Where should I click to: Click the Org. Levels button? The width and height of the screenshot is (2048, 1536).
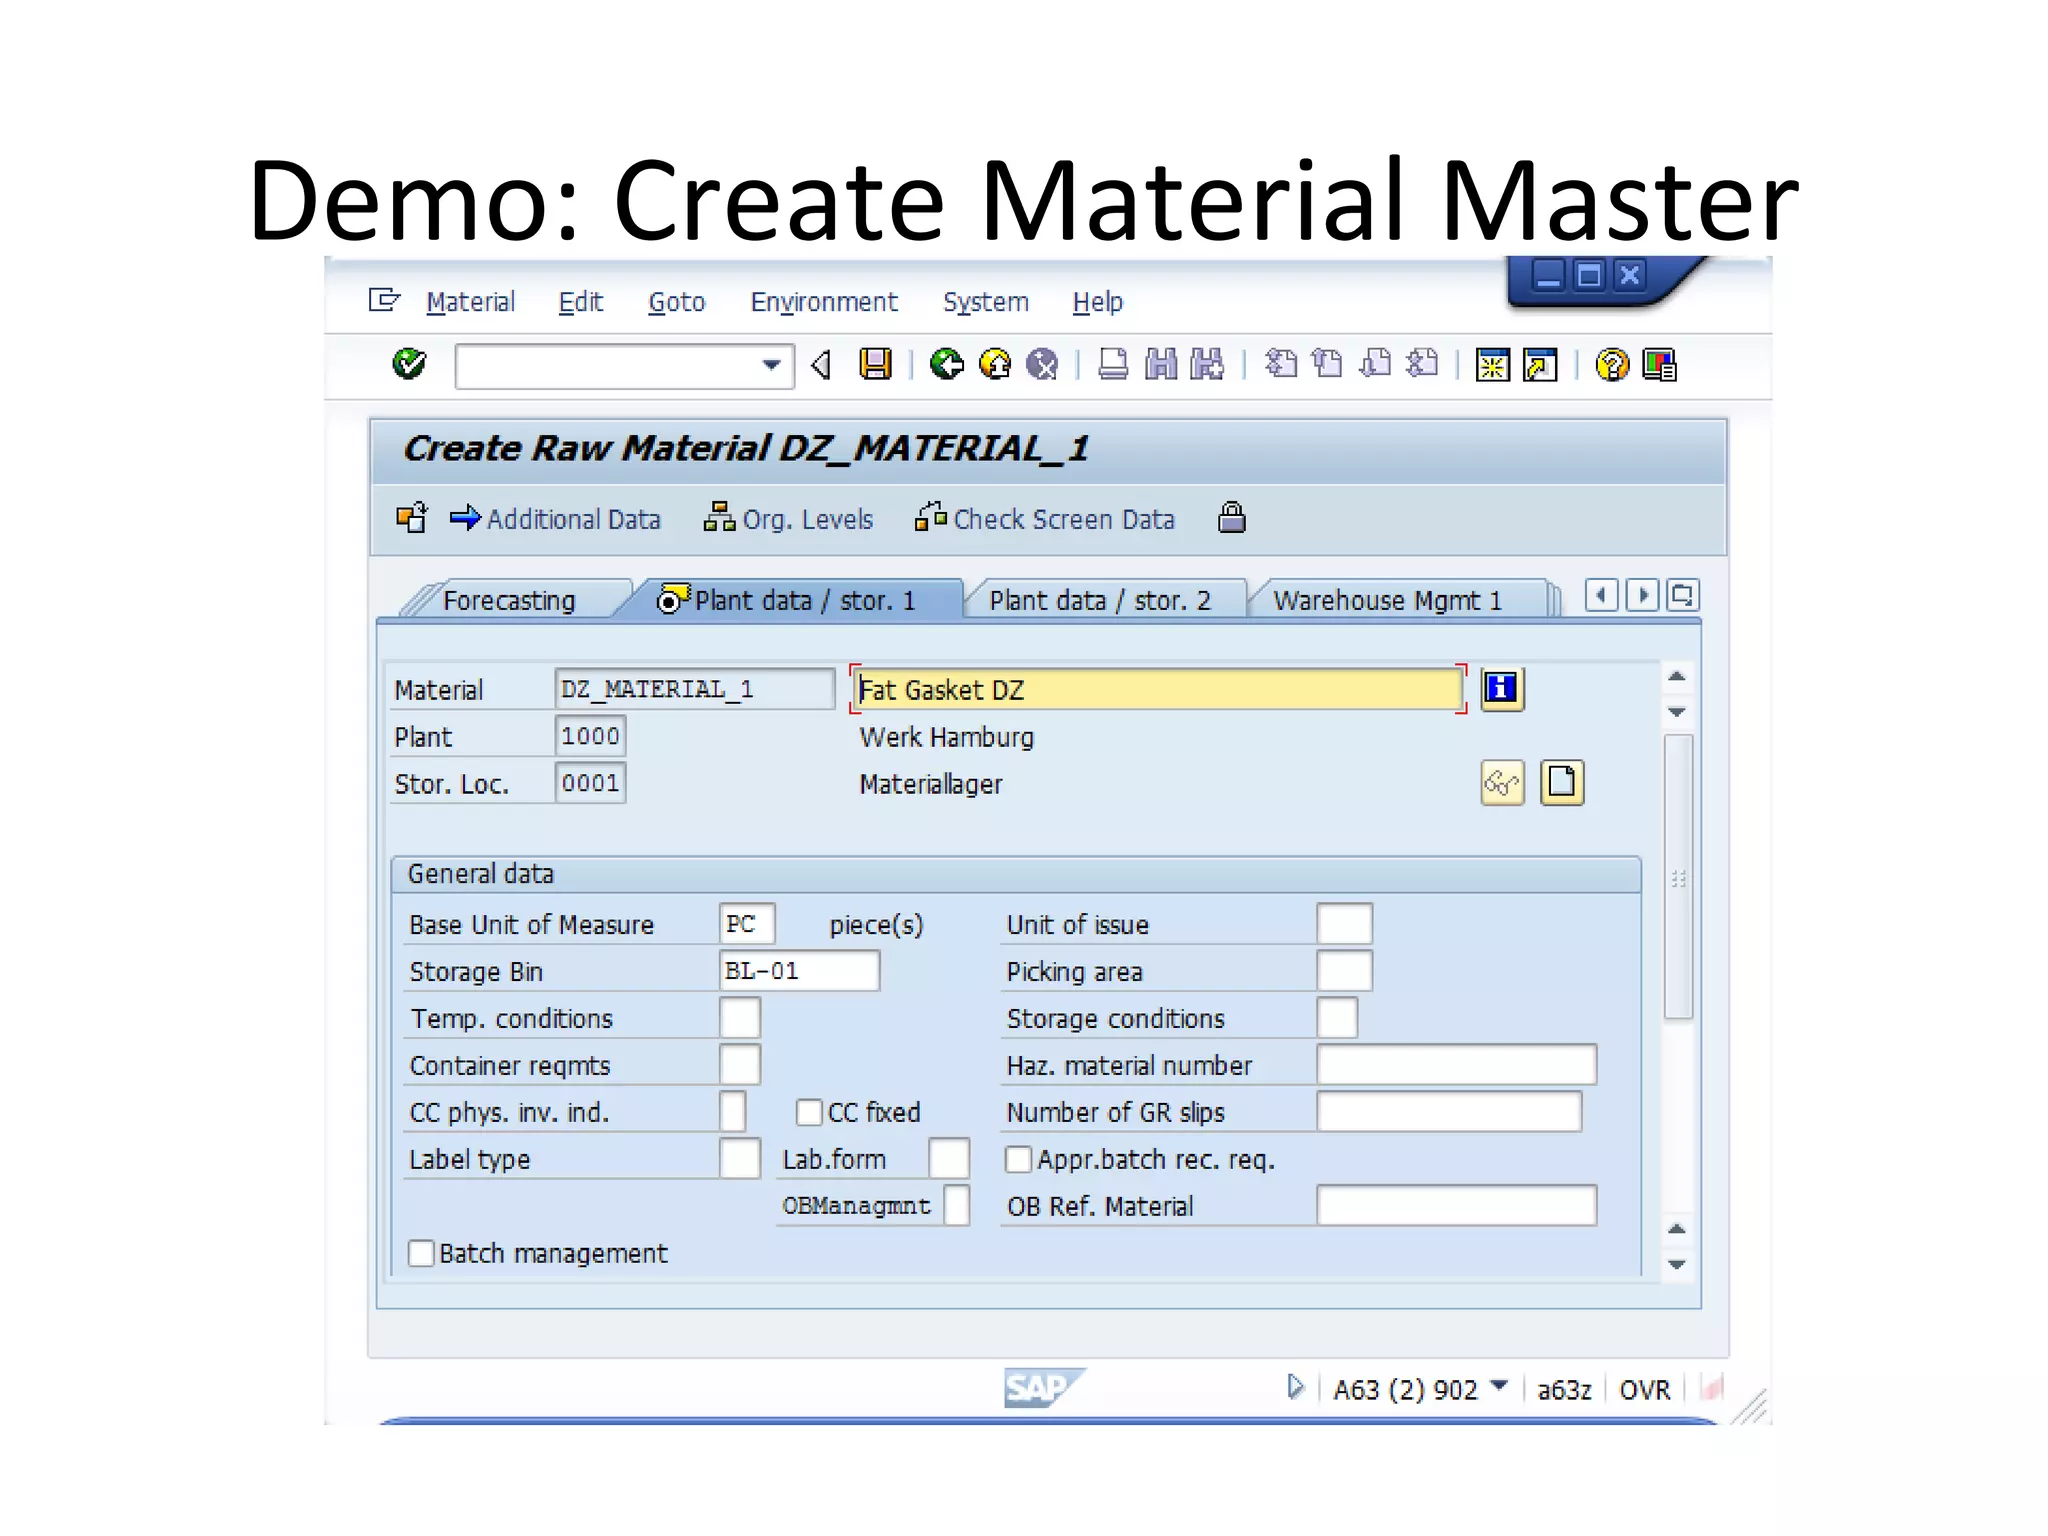pyautogui.click(x=789, y=519)
